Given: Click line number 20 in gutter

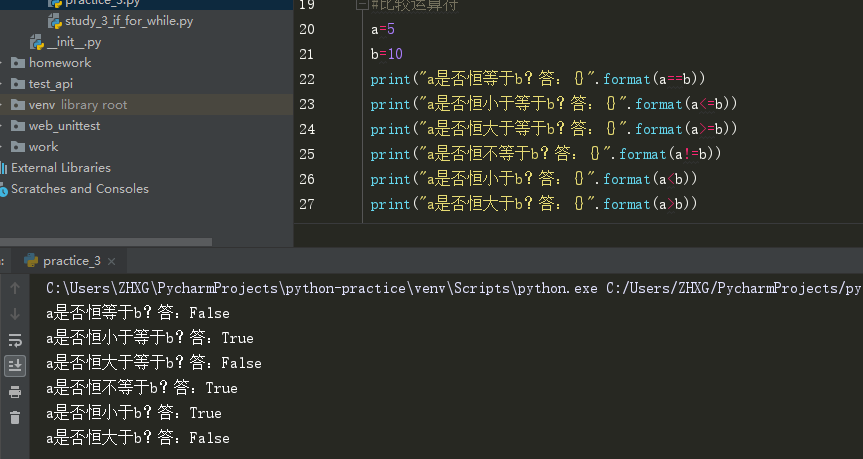Looking at the screenshot, I should point(307,29).
